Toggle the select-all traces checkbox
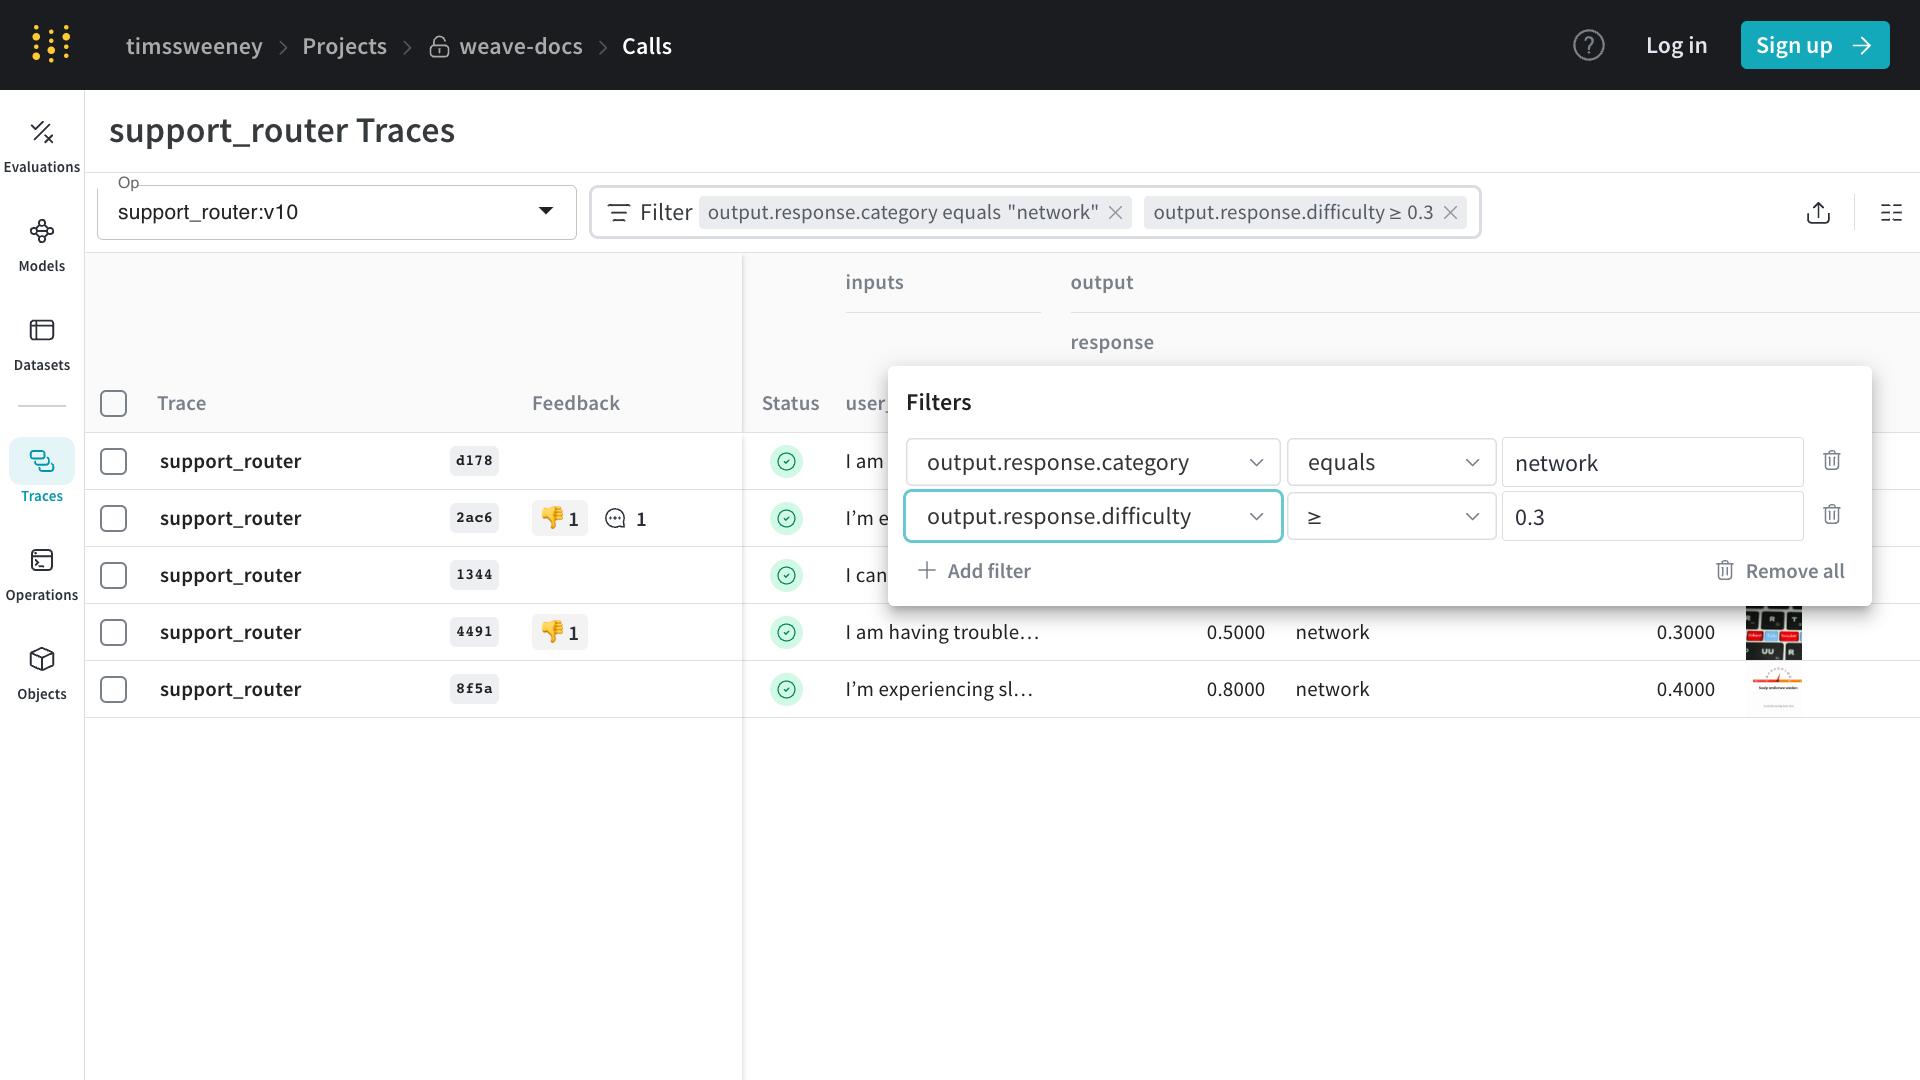The width and height of the screenshot is (1920, 1080). [113, 402]
